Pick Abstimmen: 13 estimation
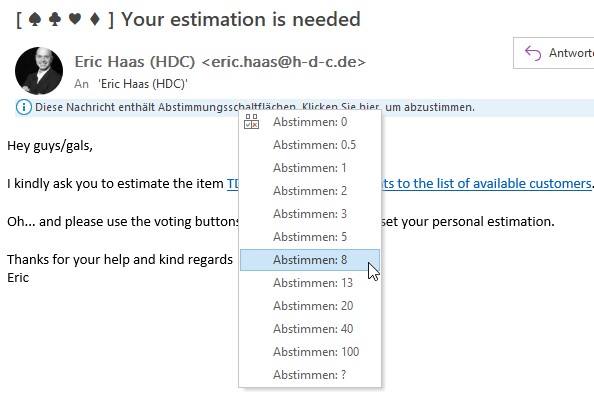Image resolution: width=594 pixels, height=419 pixels. click(x=310, y=283)
